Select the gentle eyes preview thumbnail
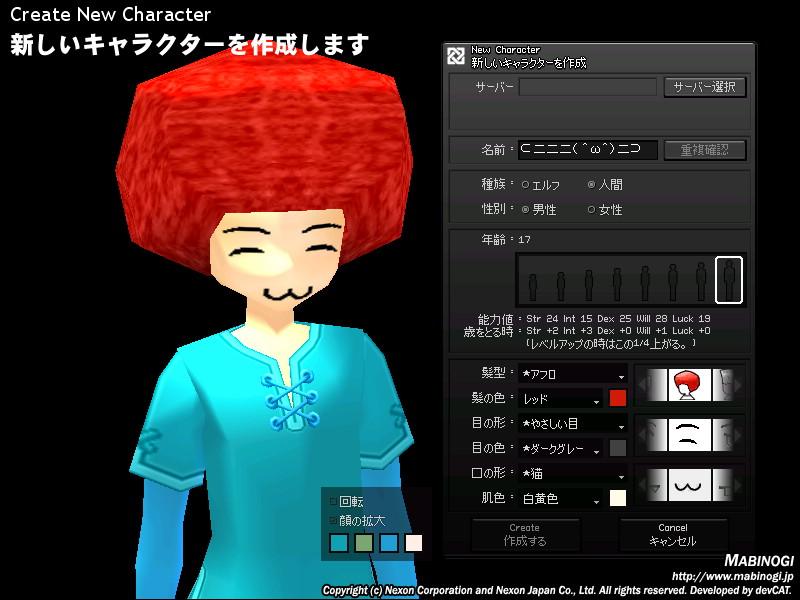Image resolution: width=800 pixels, height=600 pixels. pos(689,435)
